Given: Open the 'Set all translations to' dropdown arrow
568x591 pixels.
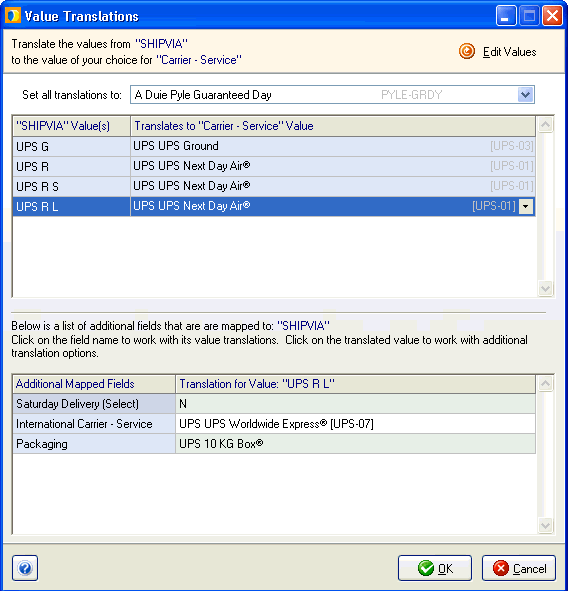Looking at the screenshot, I should [525, 95].
